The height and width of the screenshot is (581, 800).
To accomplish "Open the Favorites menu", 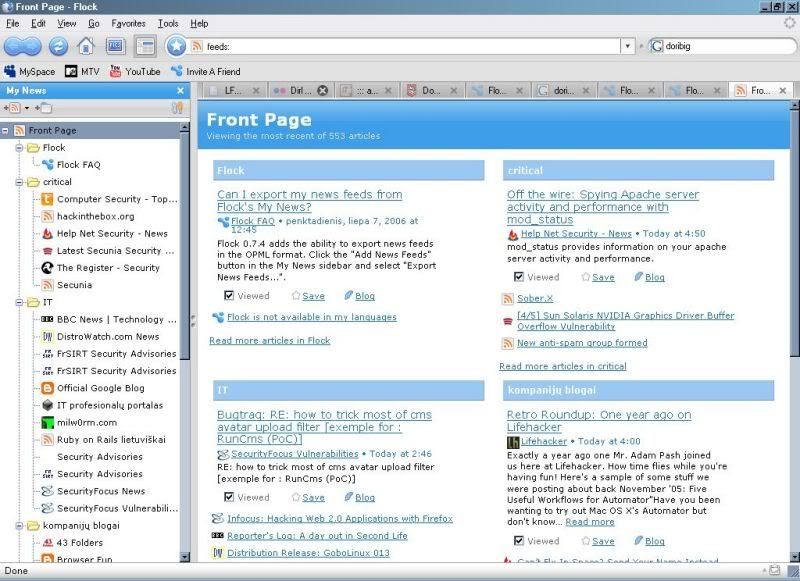I will tap(128, 23).
